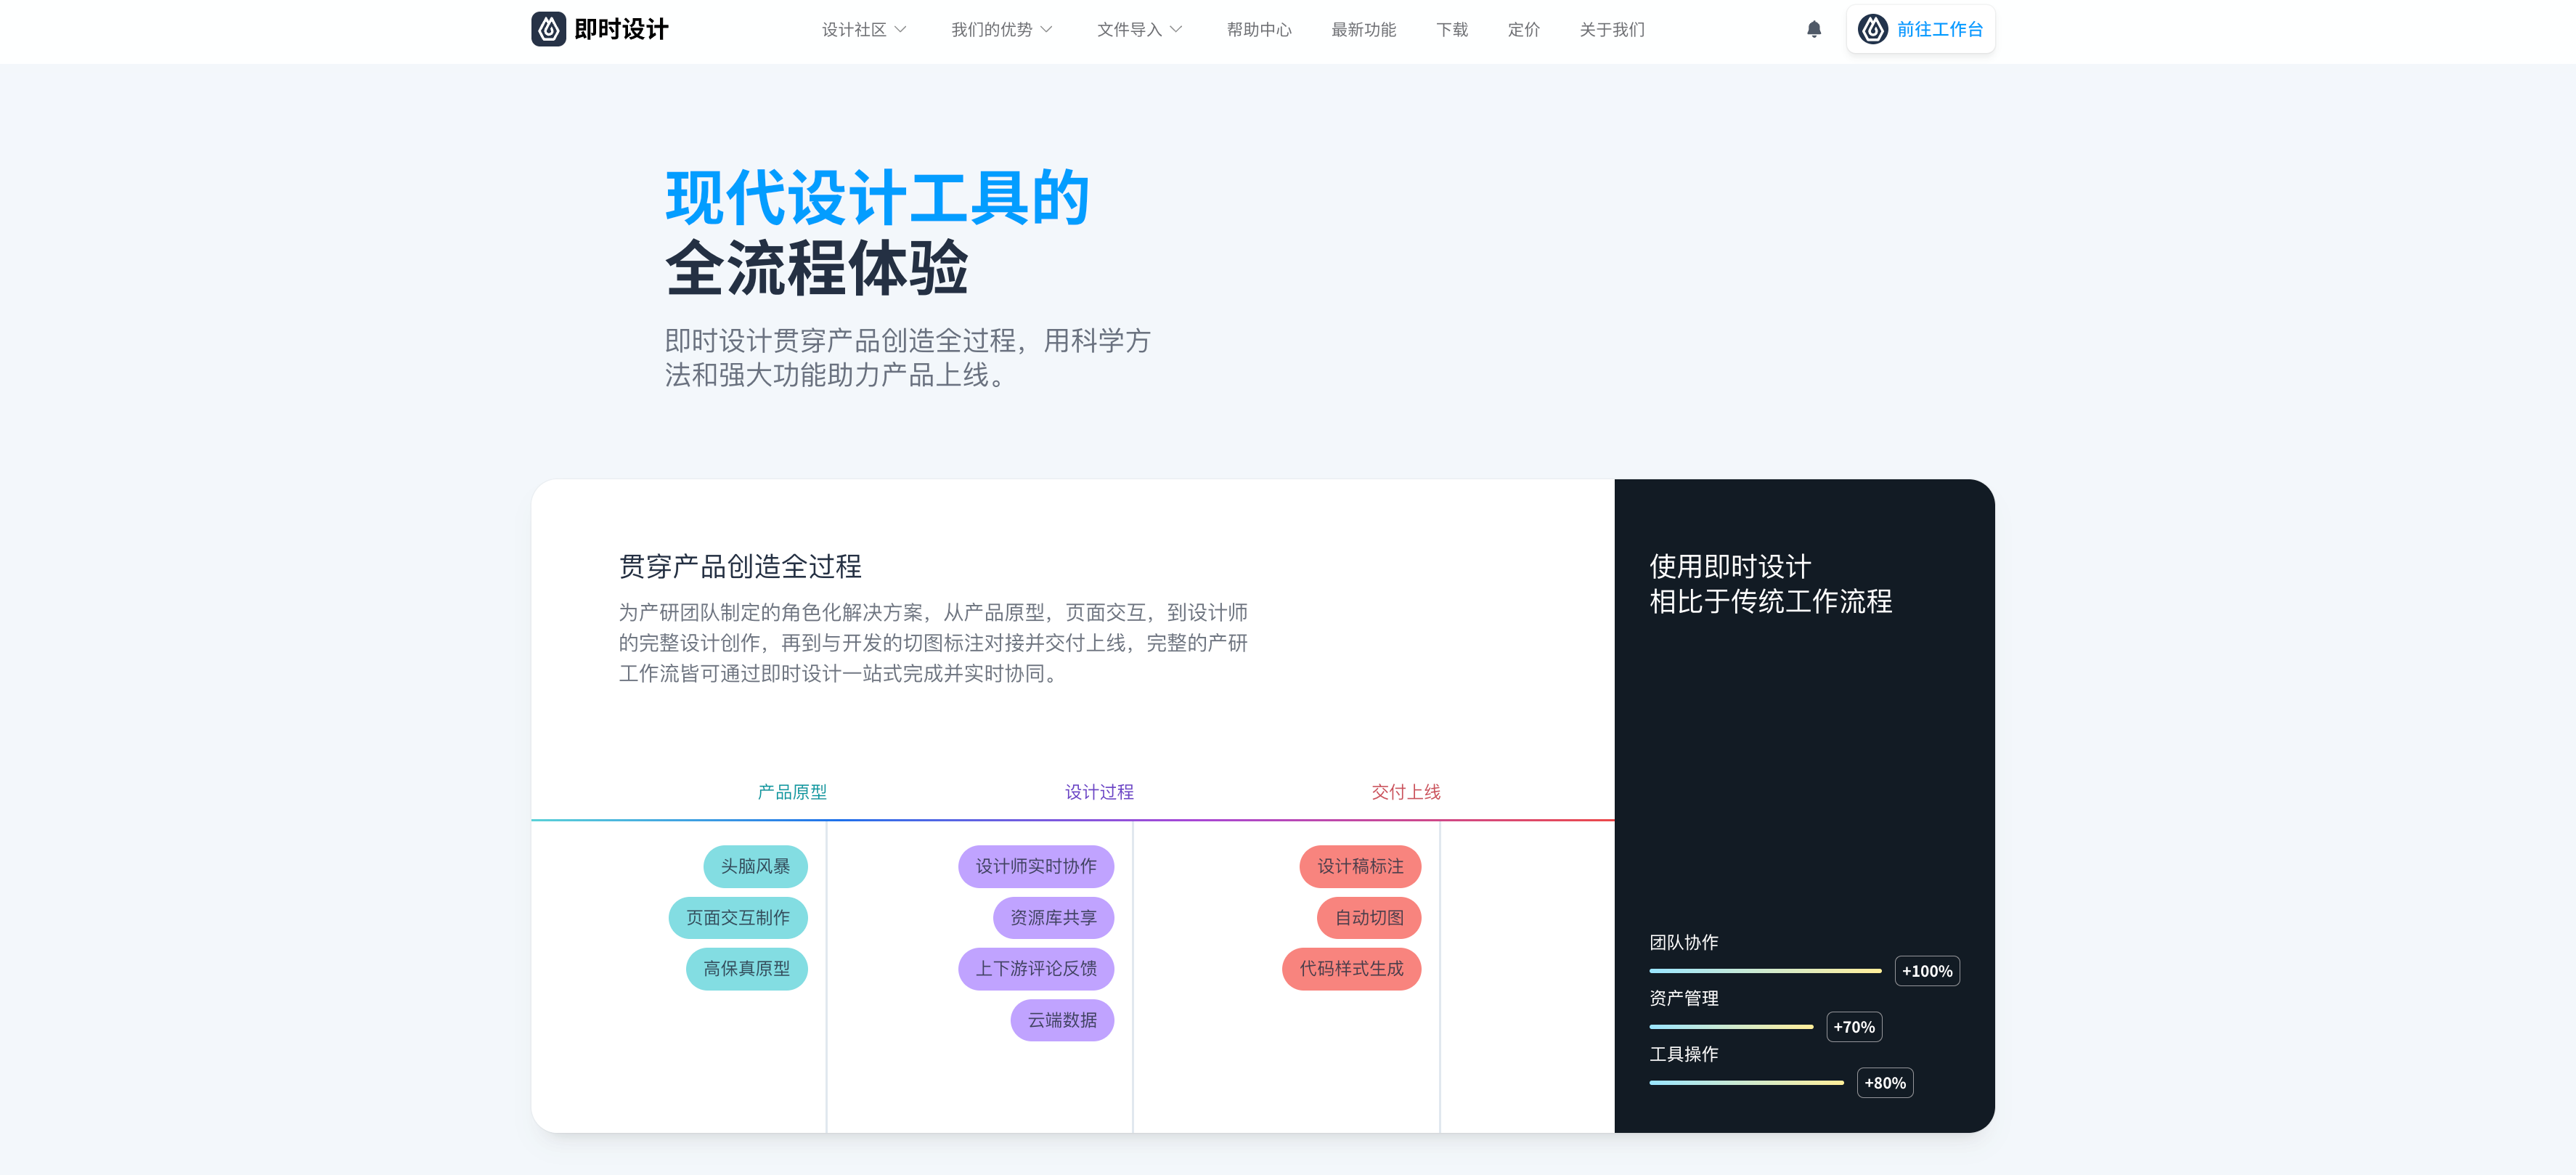Click the +100% badge
2576x1175 pixels.
coord(1927,971)
